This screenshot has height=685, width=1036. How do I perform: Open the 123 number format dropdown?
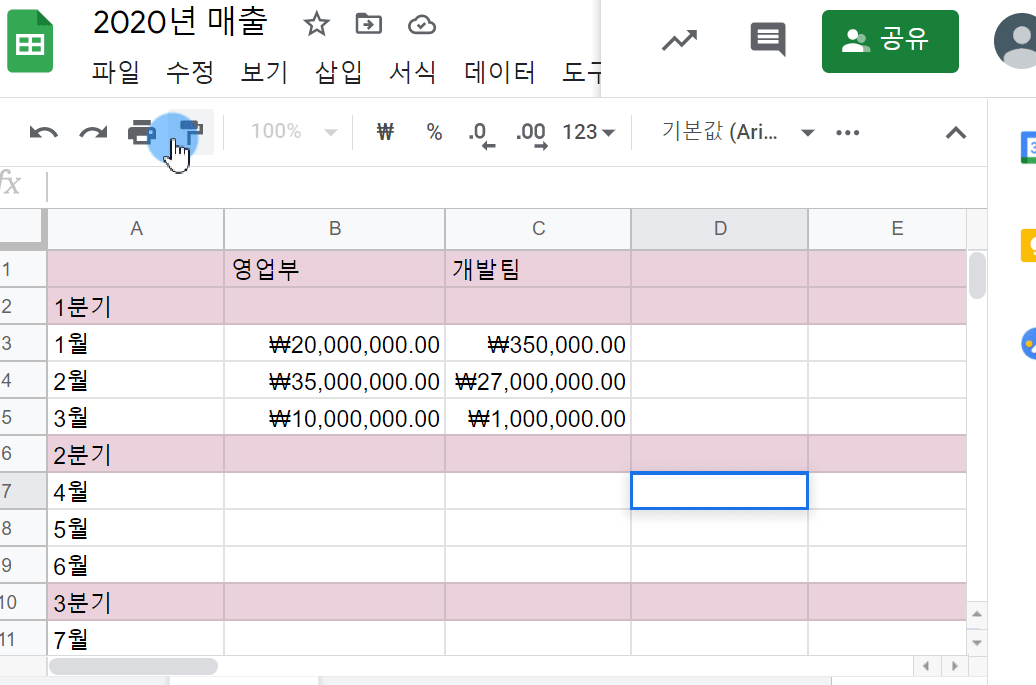click(x=588, y=132)
